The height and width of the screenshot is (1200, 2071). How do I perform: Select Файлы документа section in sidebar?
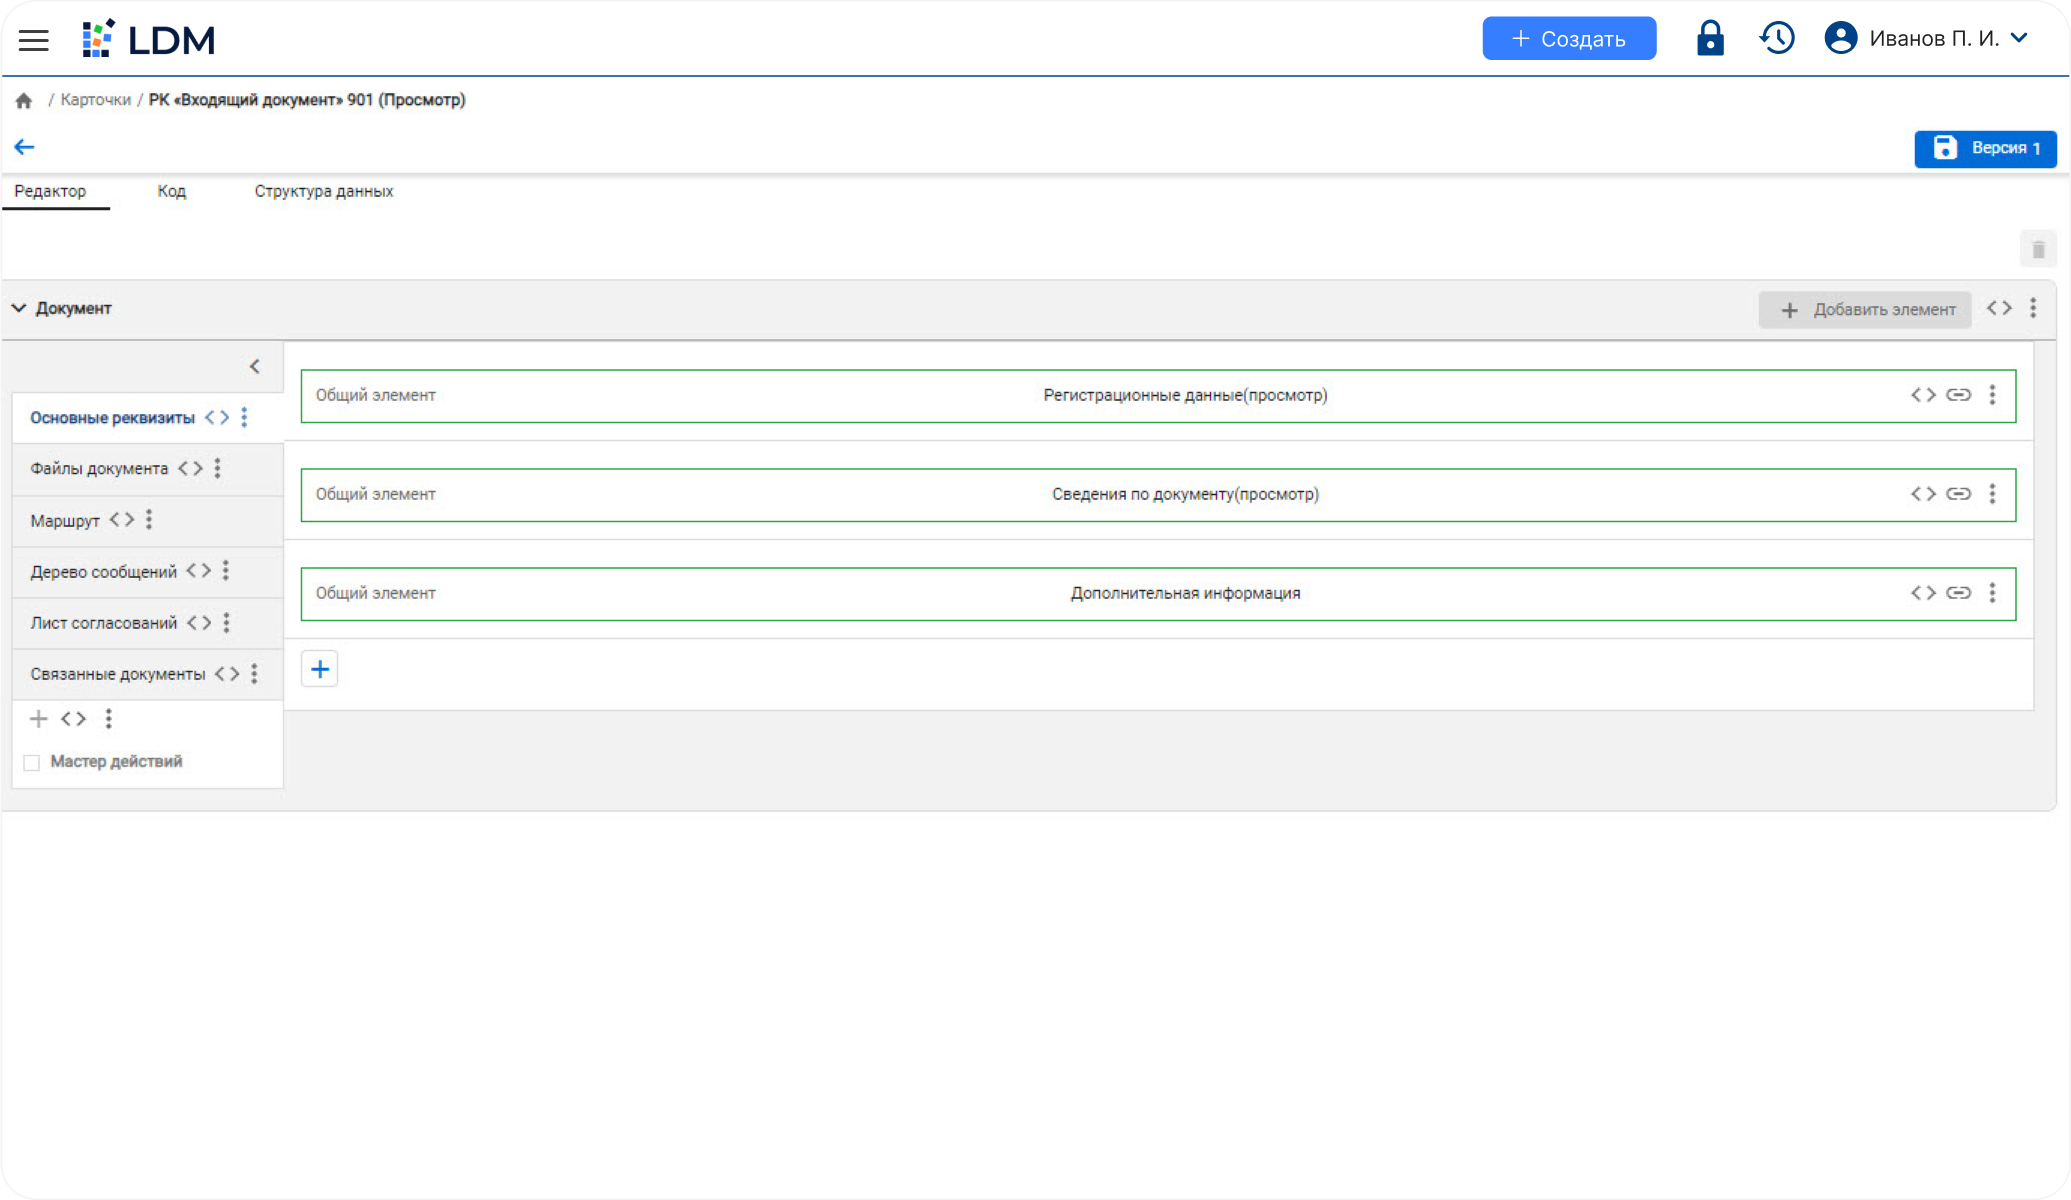click(99, 469)
